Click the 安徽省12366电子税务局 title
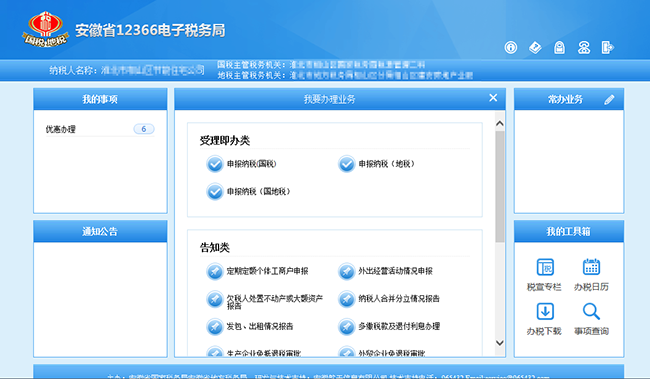The height and width of the screenshot is (379, 650). click(150, 30)
